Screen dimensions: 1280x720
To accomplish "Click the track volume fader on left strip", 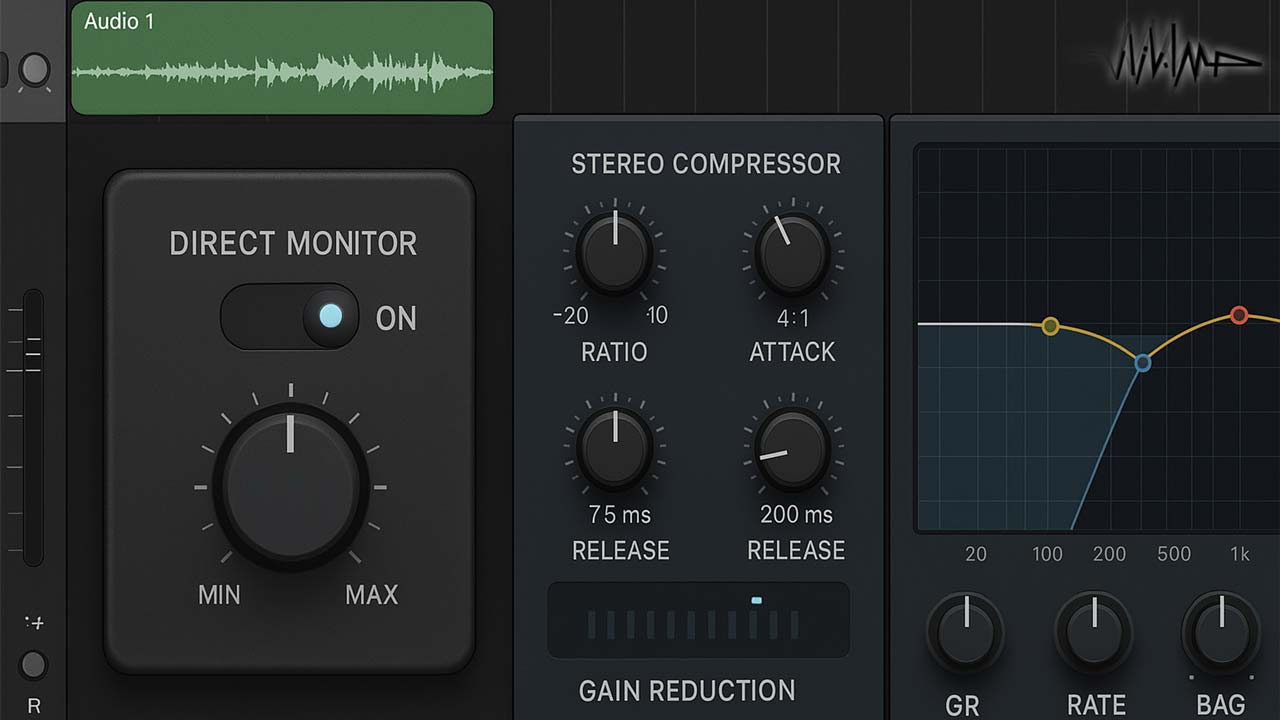I will coord(33,428).
